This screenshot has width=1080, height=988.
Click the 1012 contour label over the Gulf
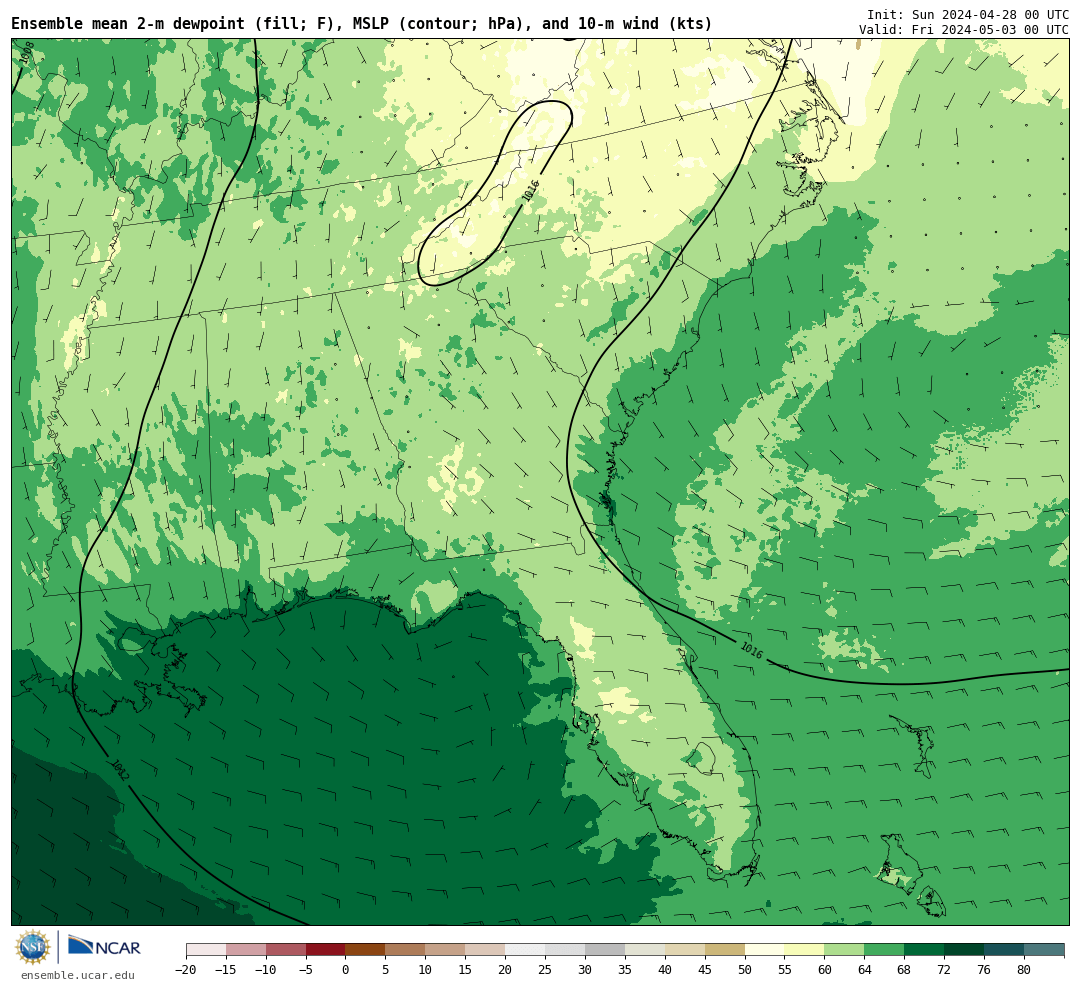119,770
